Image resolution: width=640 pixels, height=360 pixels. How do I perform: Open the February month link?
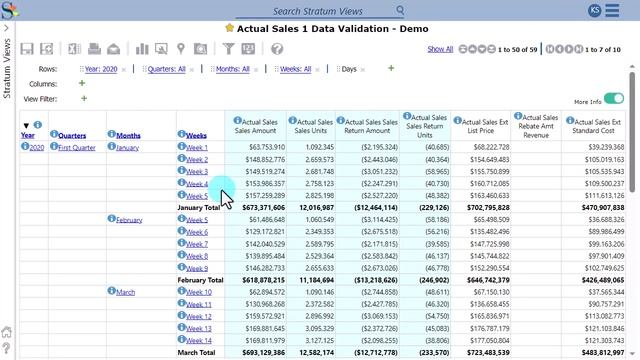[129, 220]
